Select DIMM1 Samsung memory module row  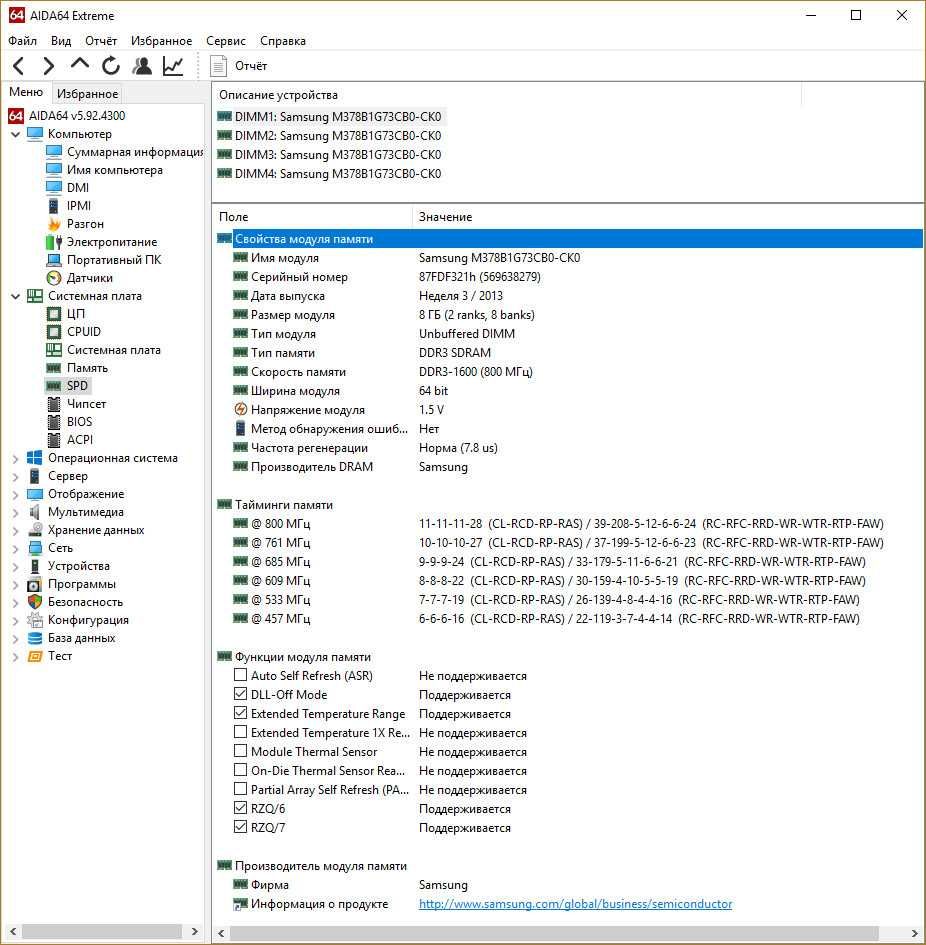click(x=338, y=117)
